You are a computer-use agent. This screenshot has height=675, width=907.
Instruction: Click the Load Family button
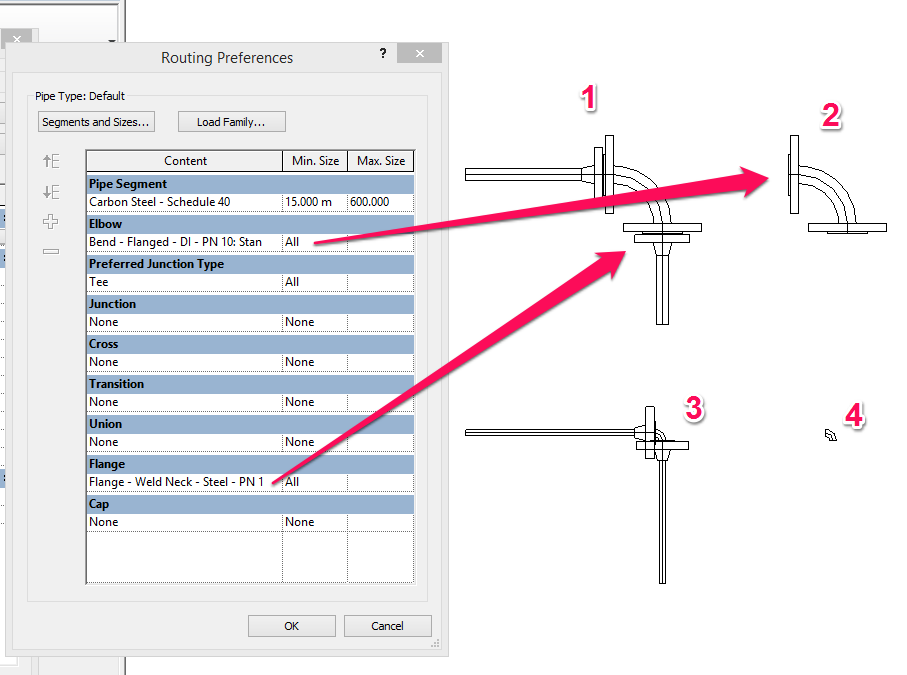click(x=231, y=122)
